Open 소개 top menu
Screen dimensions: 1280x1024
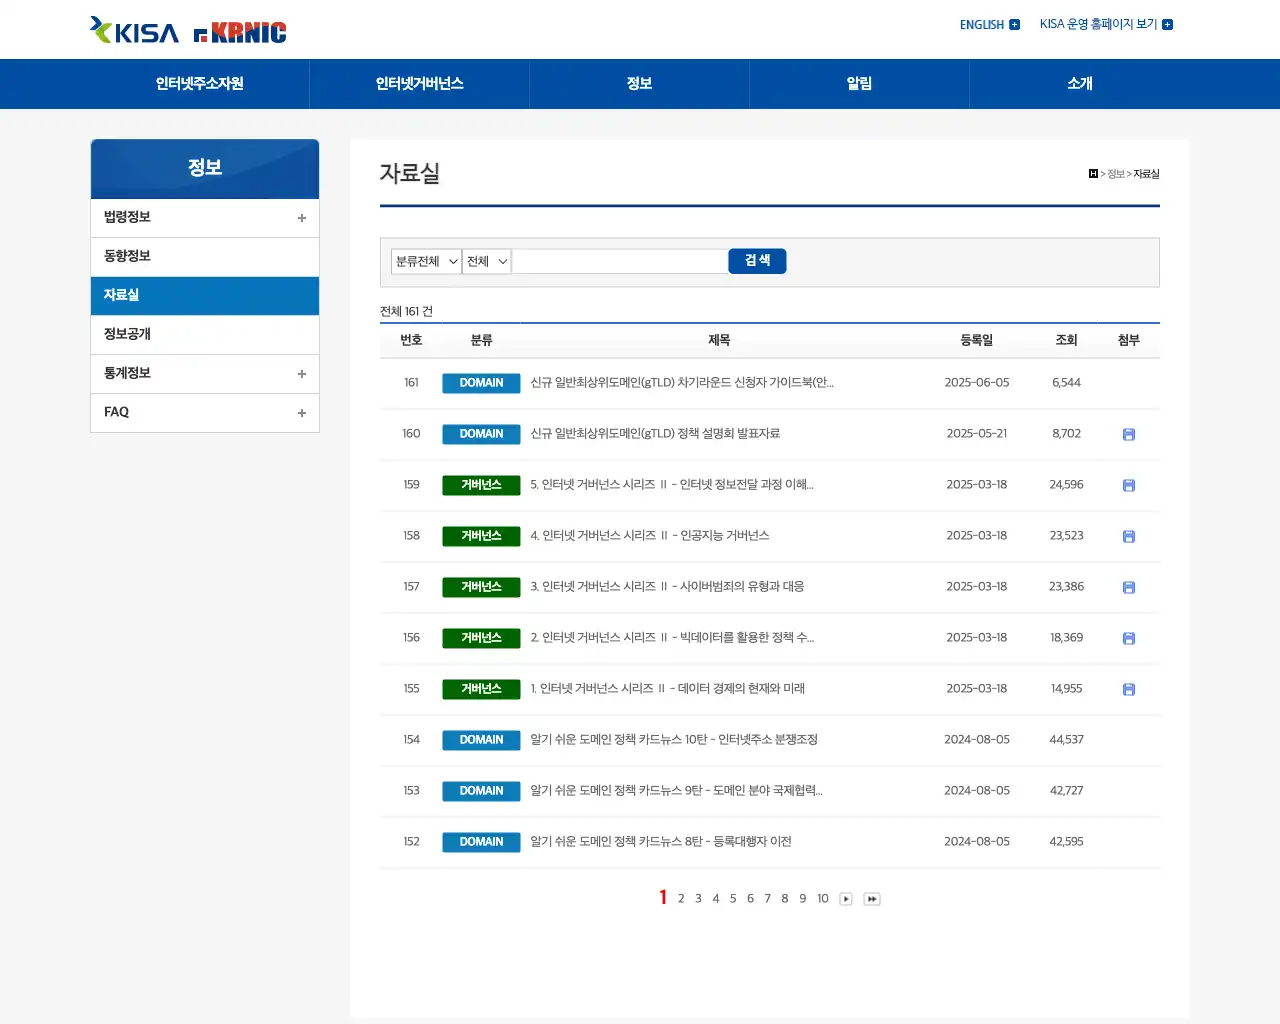(x=1080, y=84)
